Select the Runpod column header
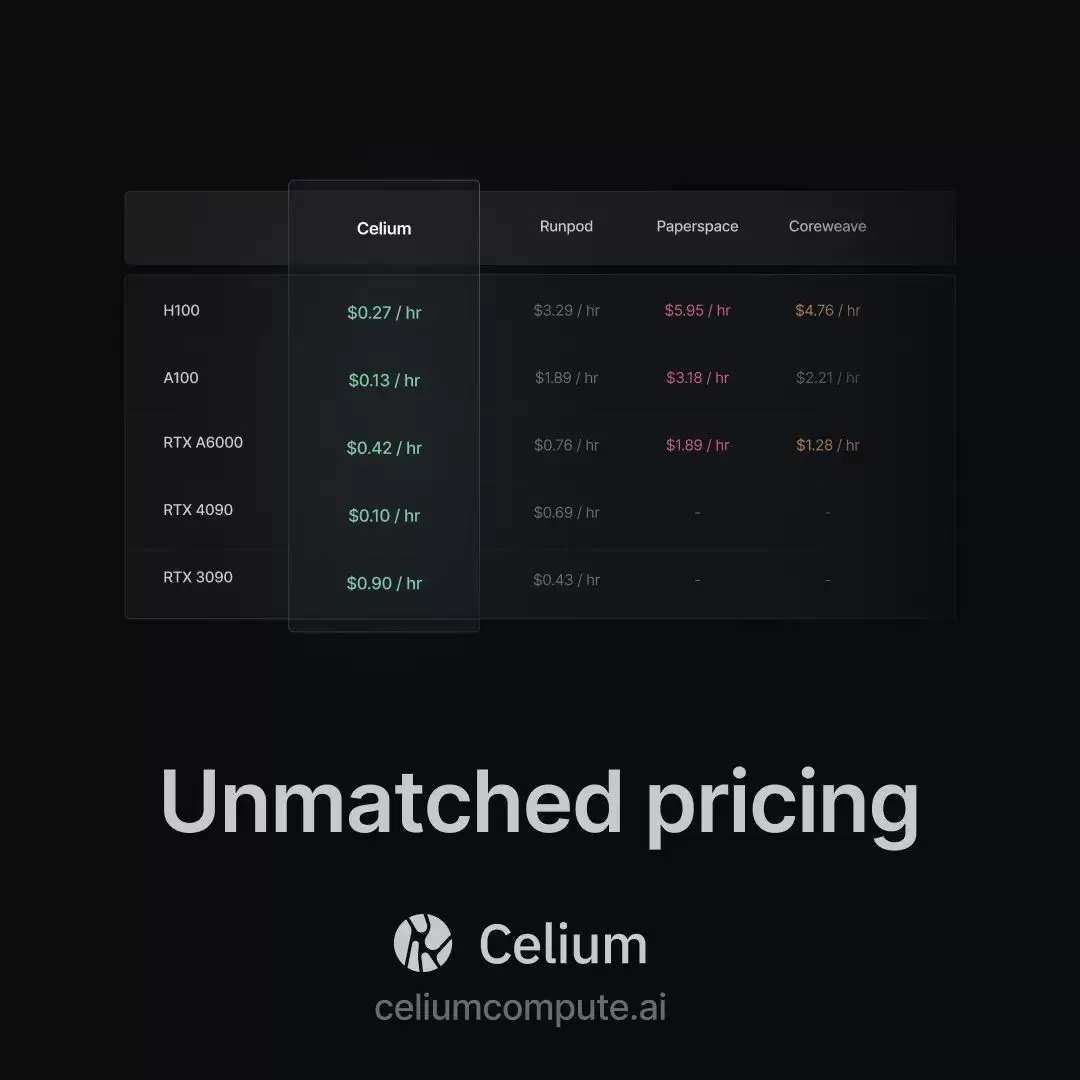 coord(566,227)
